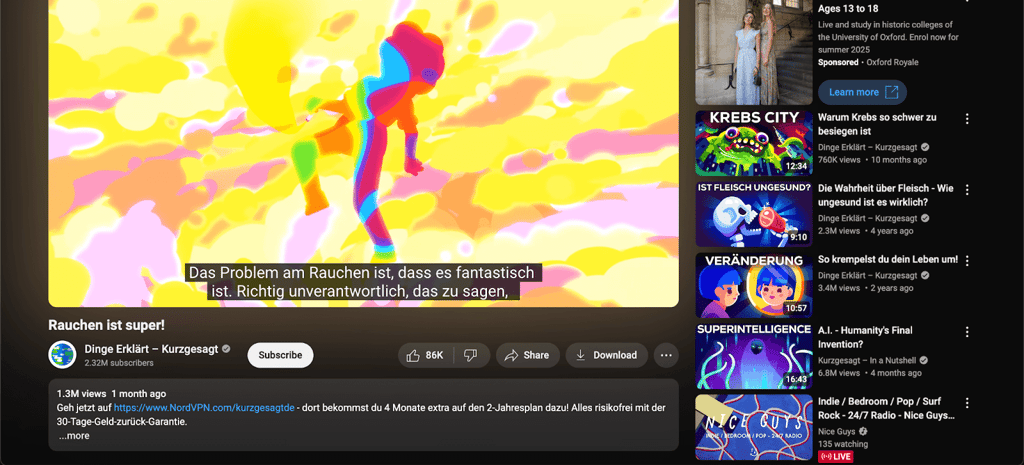Open Nice Guys live radio thumbnail
The height and width of the screenshot is (465, 1024).
click(754, 427)
